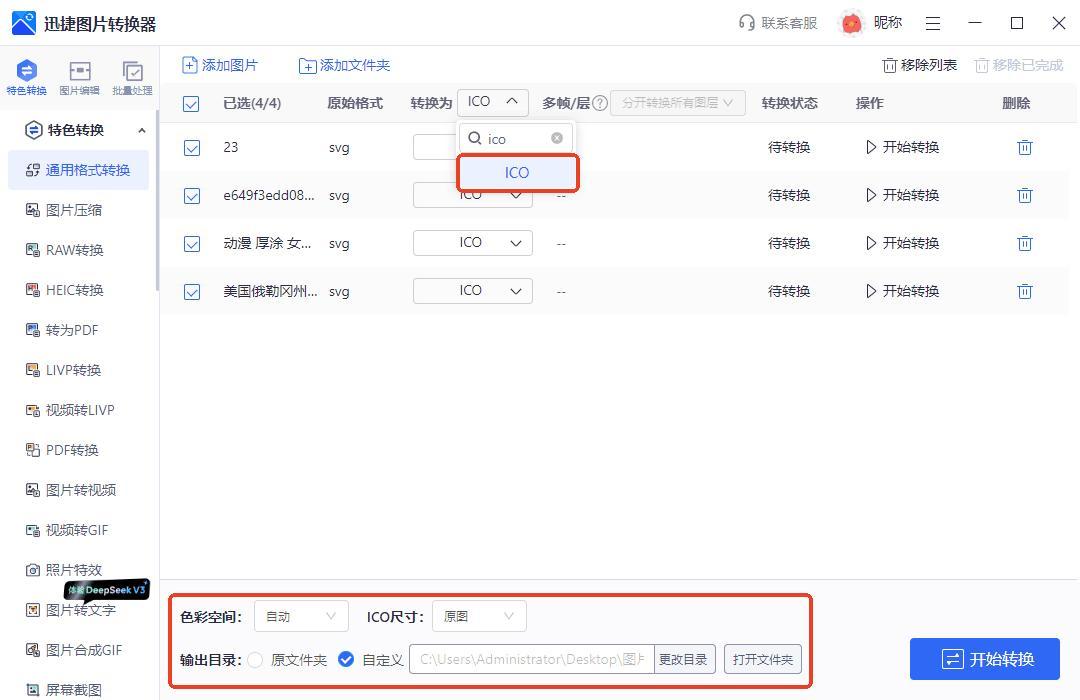
Task: Open the ICO尺寸 dropdown set to 原图
Action: [479, 616]
